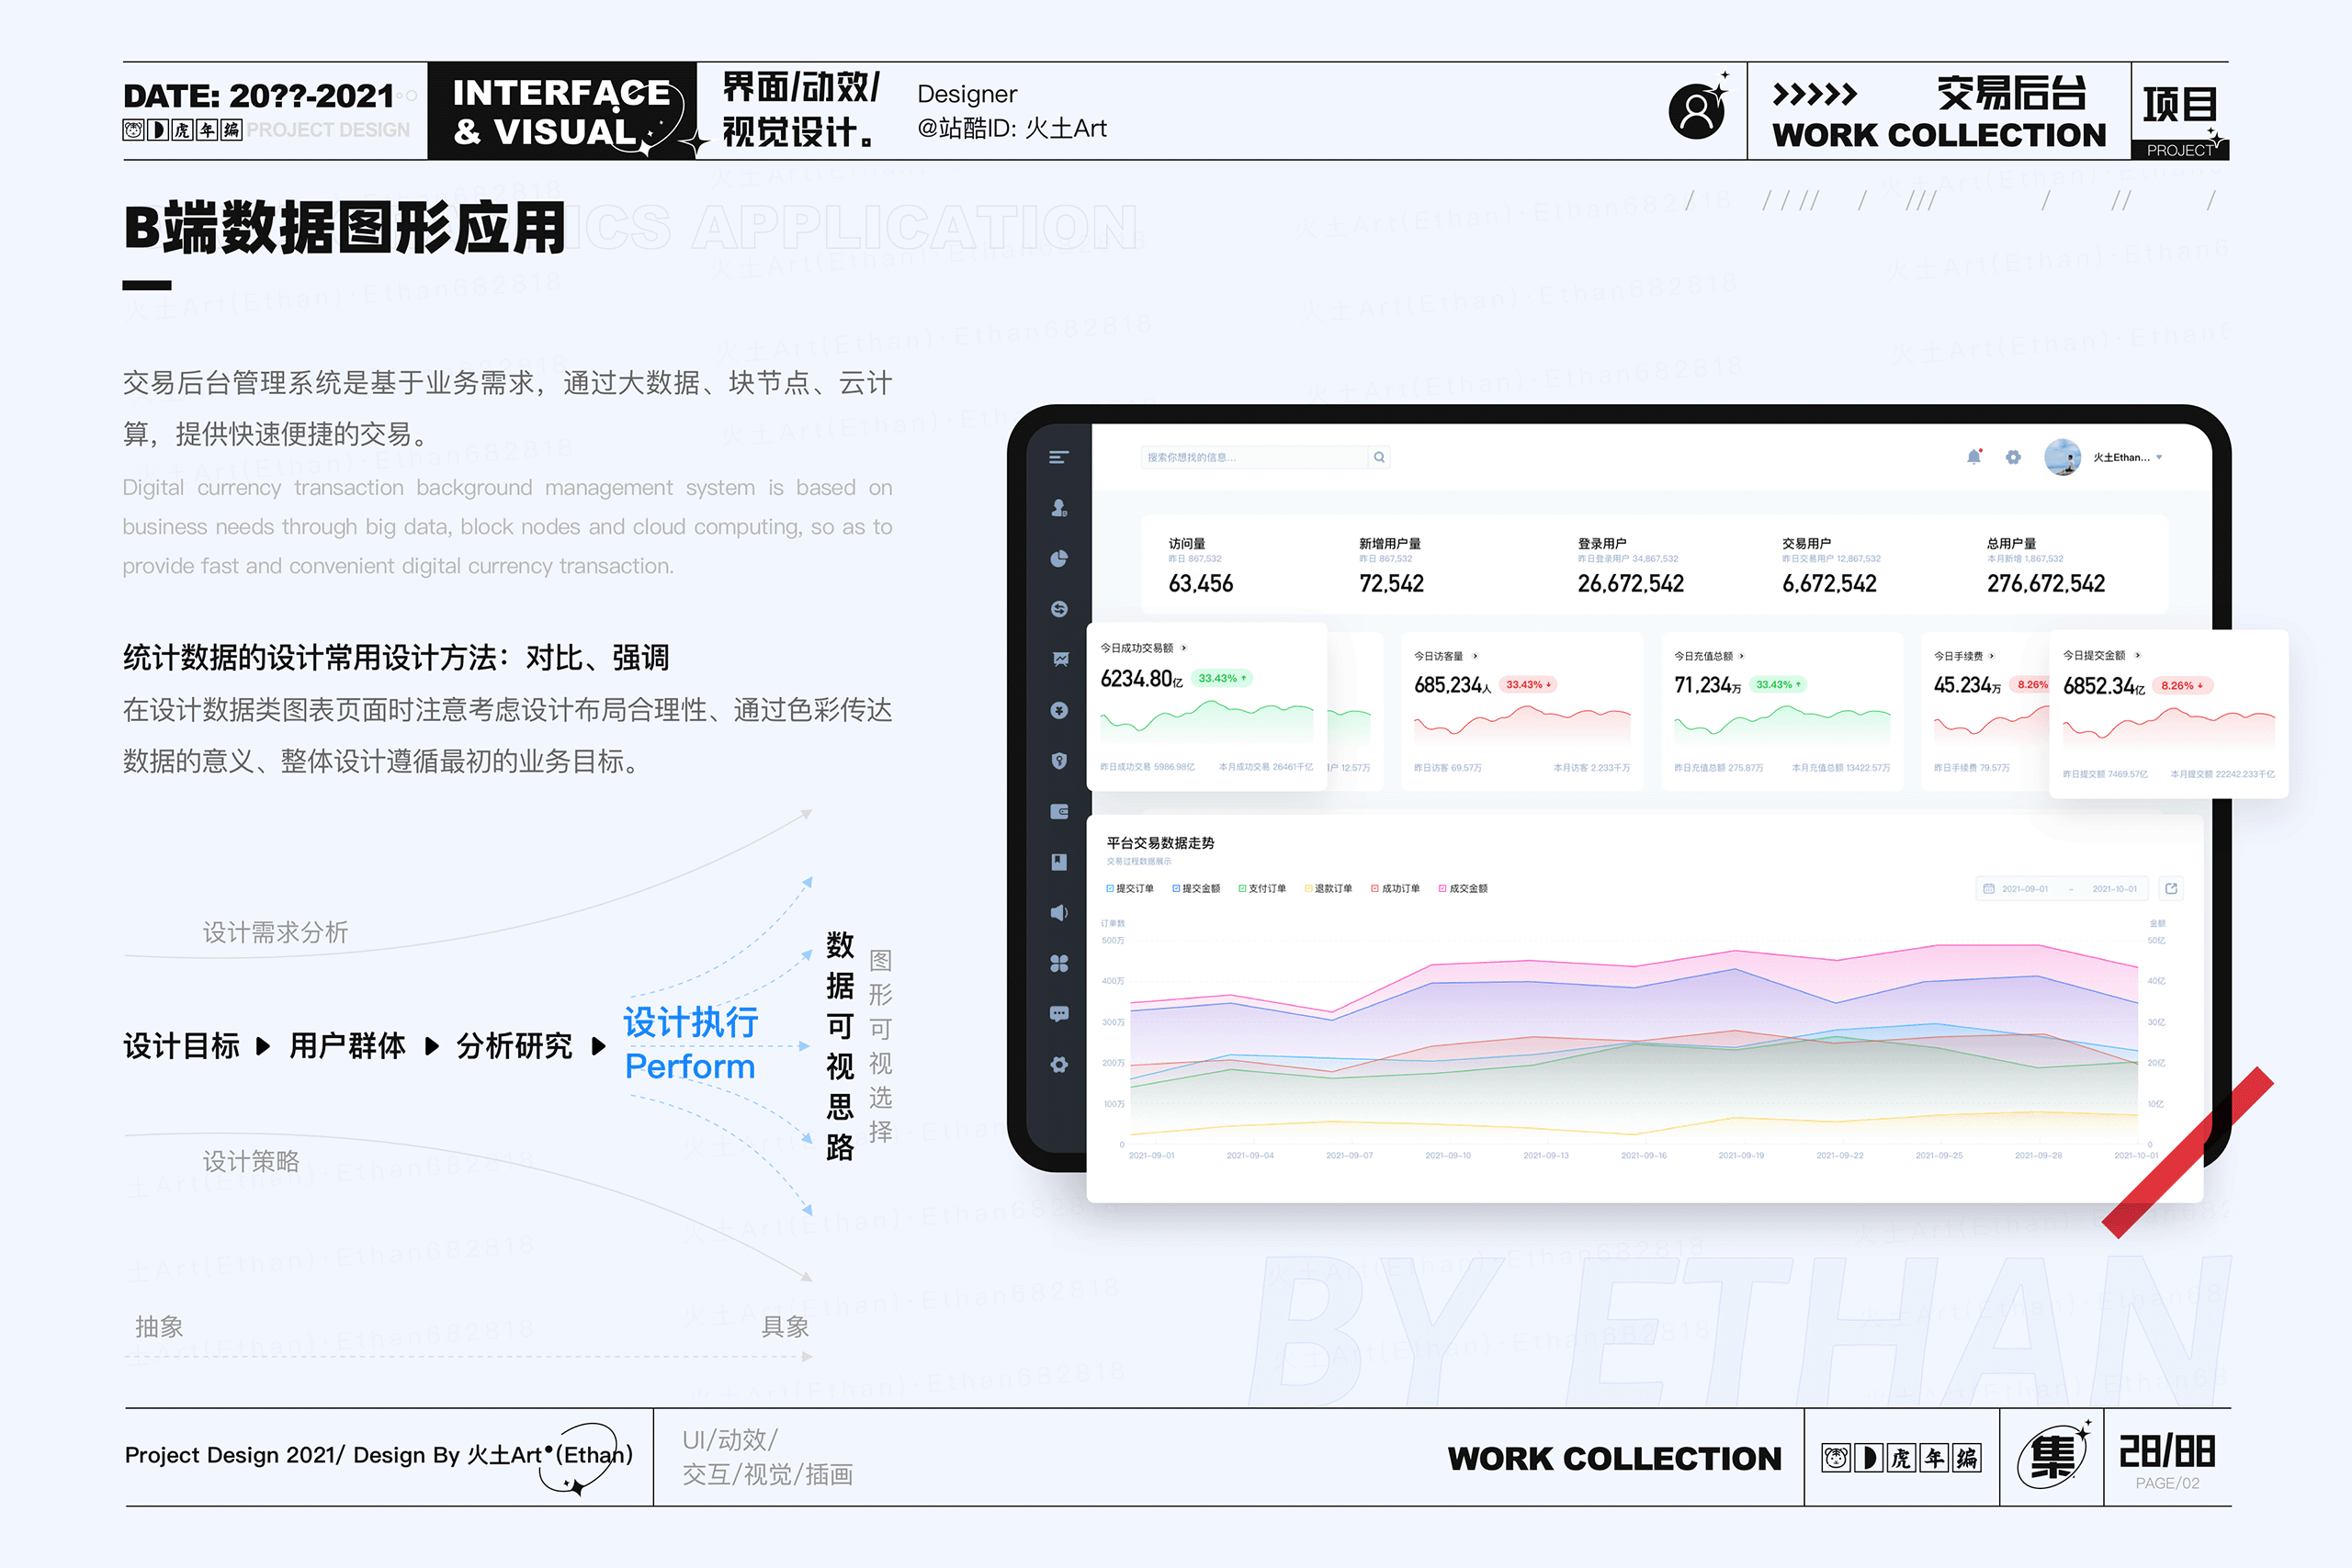
Task: Click the red 33.43% badge on 今日访客量
Action: [x=1528, y=685]
